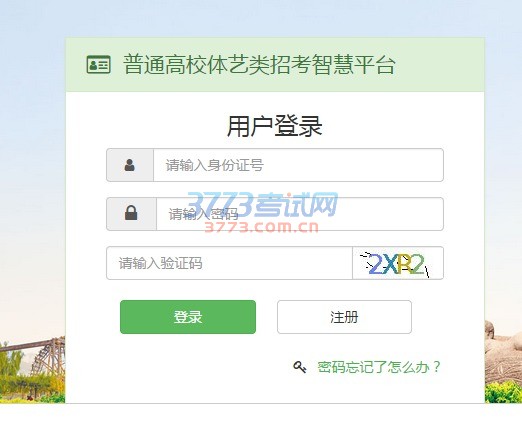Click the key icon near the forgot-password link
This screenshot has height=421, width=522.
(x=300, y=367)
